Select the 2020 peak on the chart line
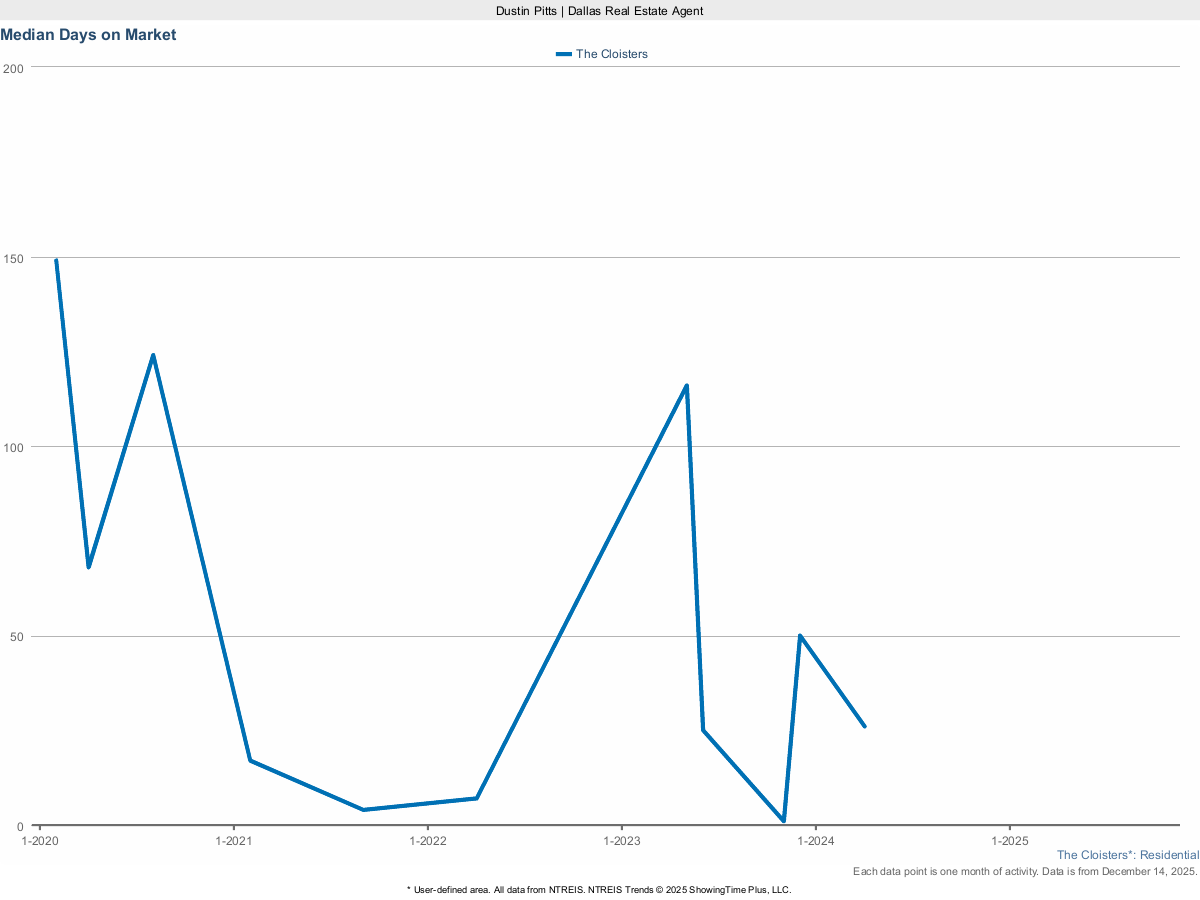Viewport: 1200px width, 900px height. pos(152,354)
